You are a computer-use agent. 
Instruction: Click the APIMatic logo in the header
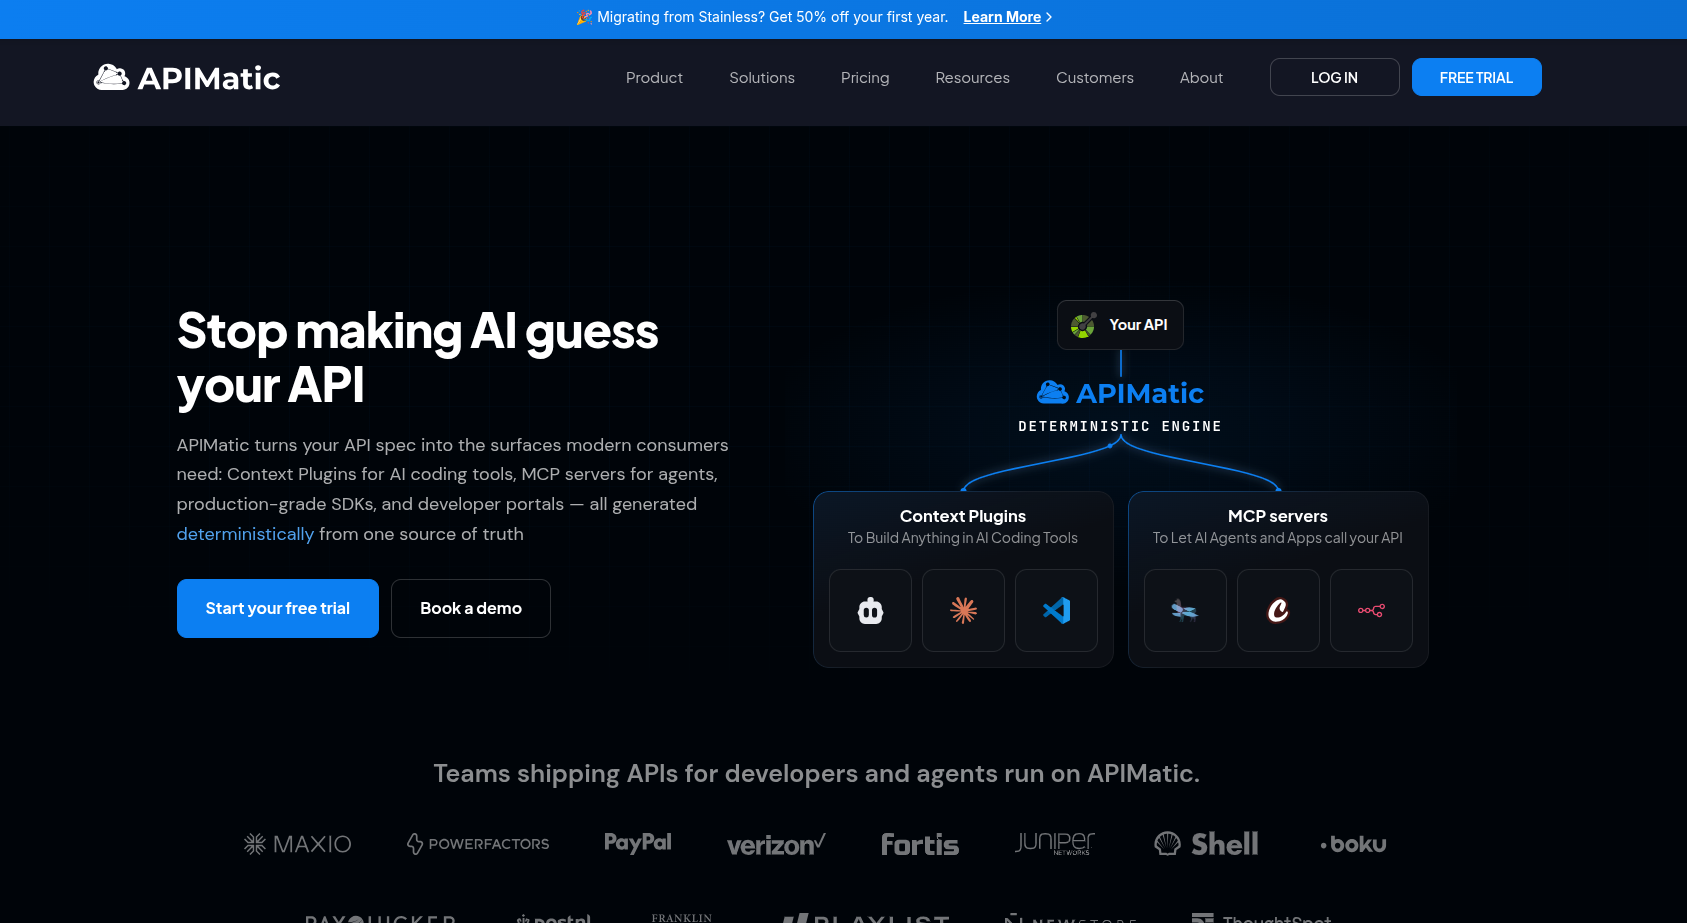point(187,78)
